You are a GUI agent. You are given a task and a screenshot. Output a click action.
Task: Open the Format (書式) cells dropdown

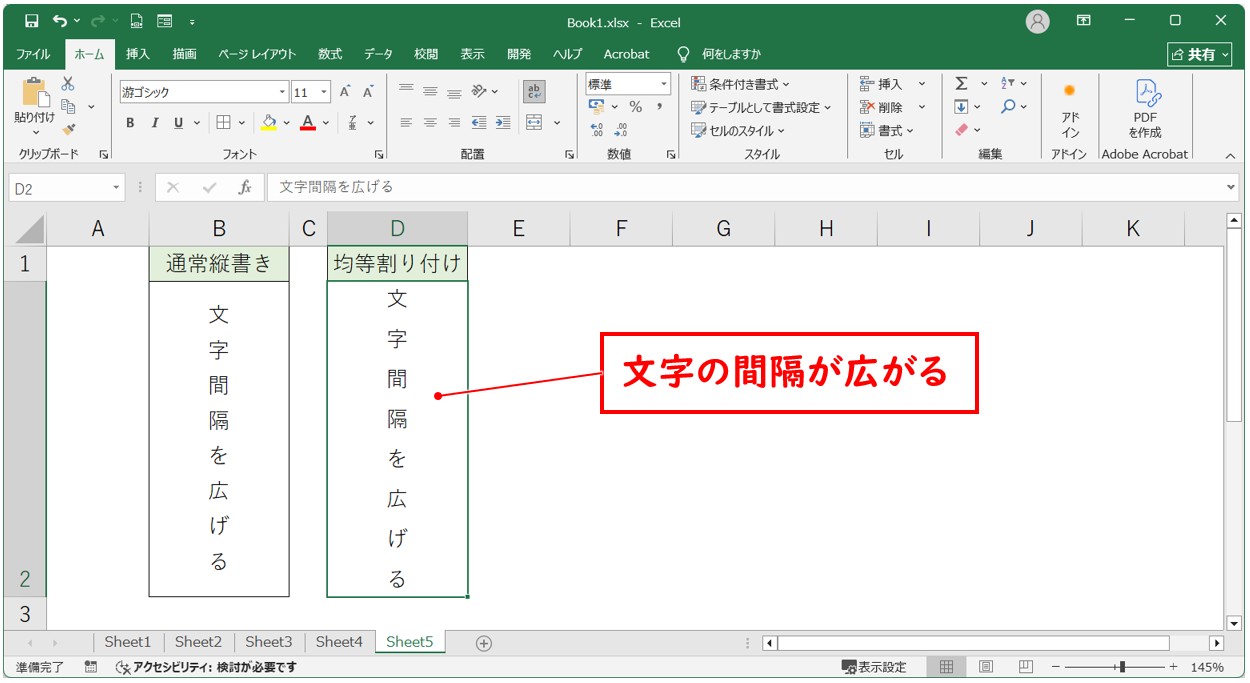click(x=887, y=130)
